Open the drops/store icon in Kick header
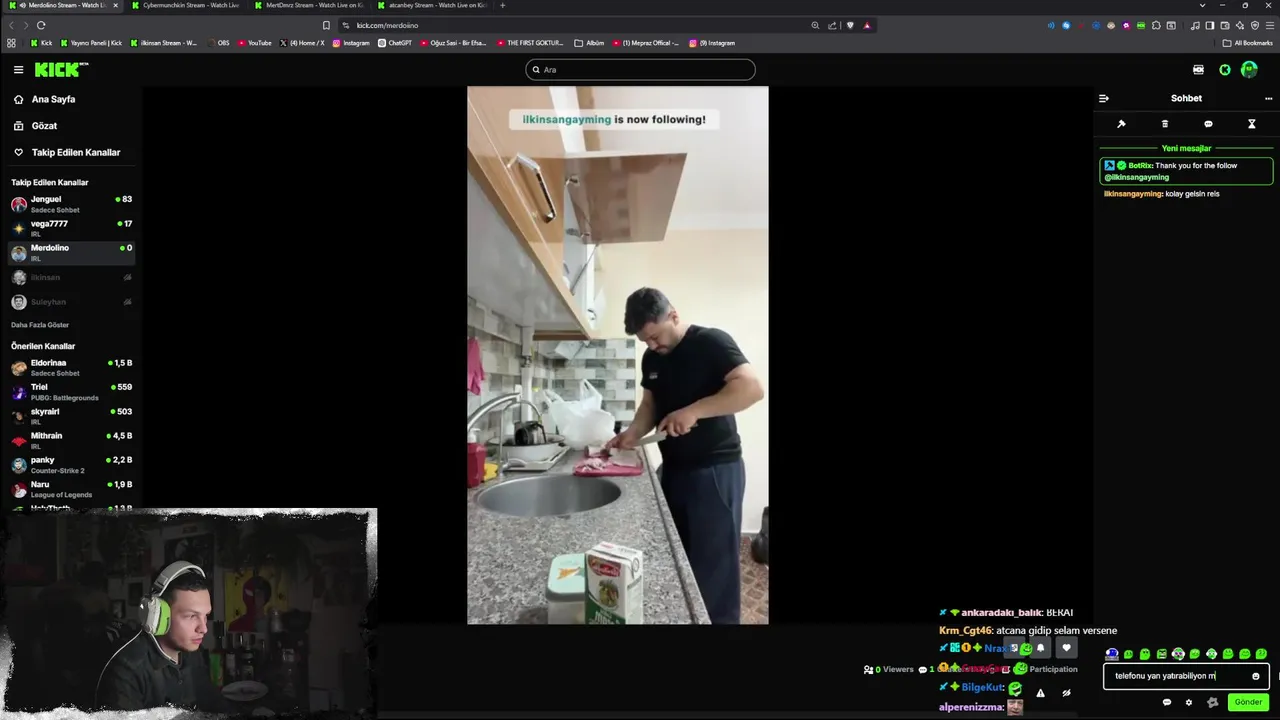This screenshot has height=720, width=1280. (1198, 69)
